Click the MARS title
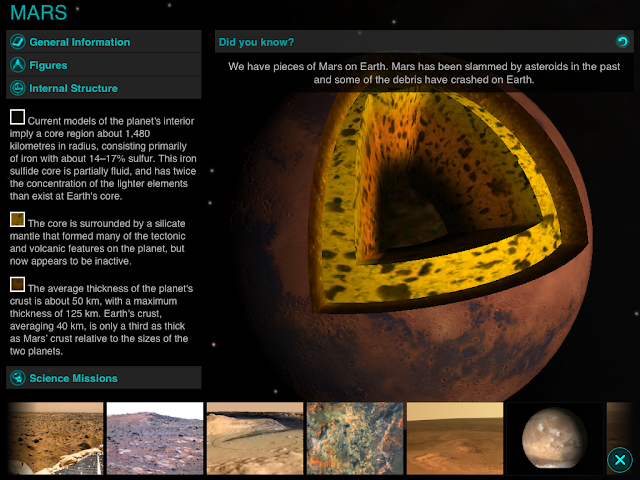 click(x=38, y=13)
